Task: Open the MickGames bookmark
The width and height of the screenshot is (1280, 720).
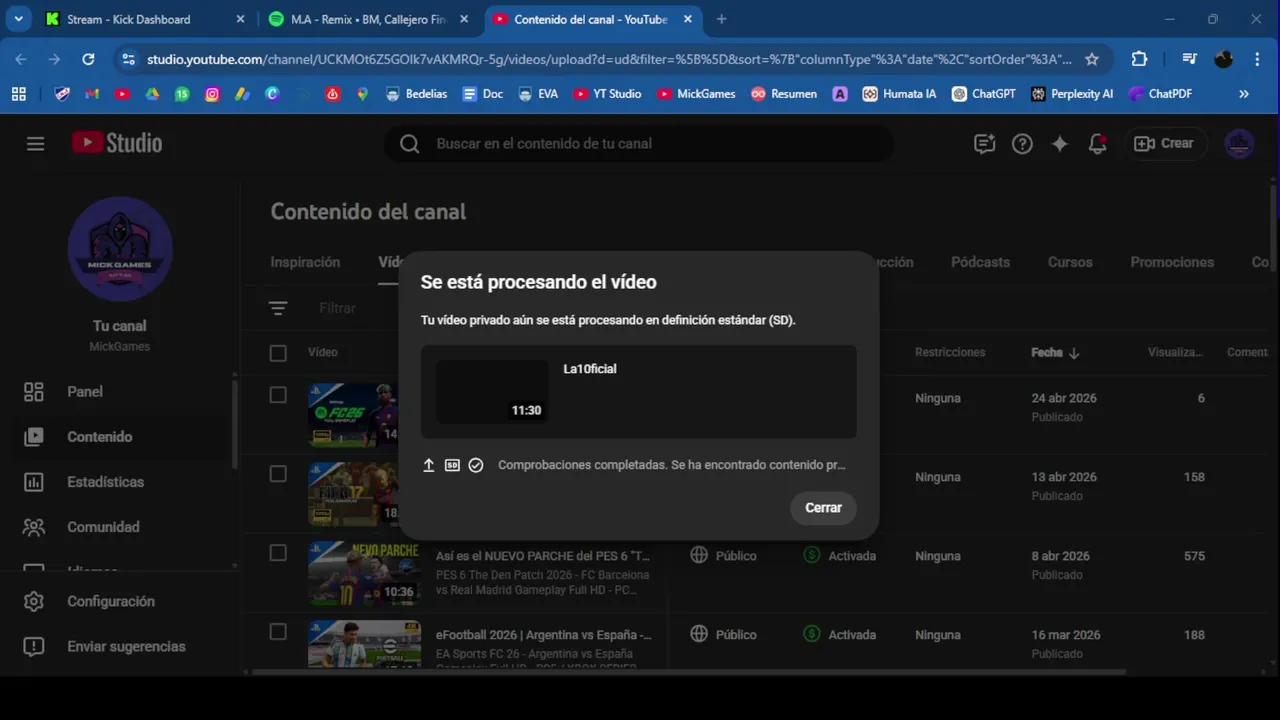Action: point(696,94)
